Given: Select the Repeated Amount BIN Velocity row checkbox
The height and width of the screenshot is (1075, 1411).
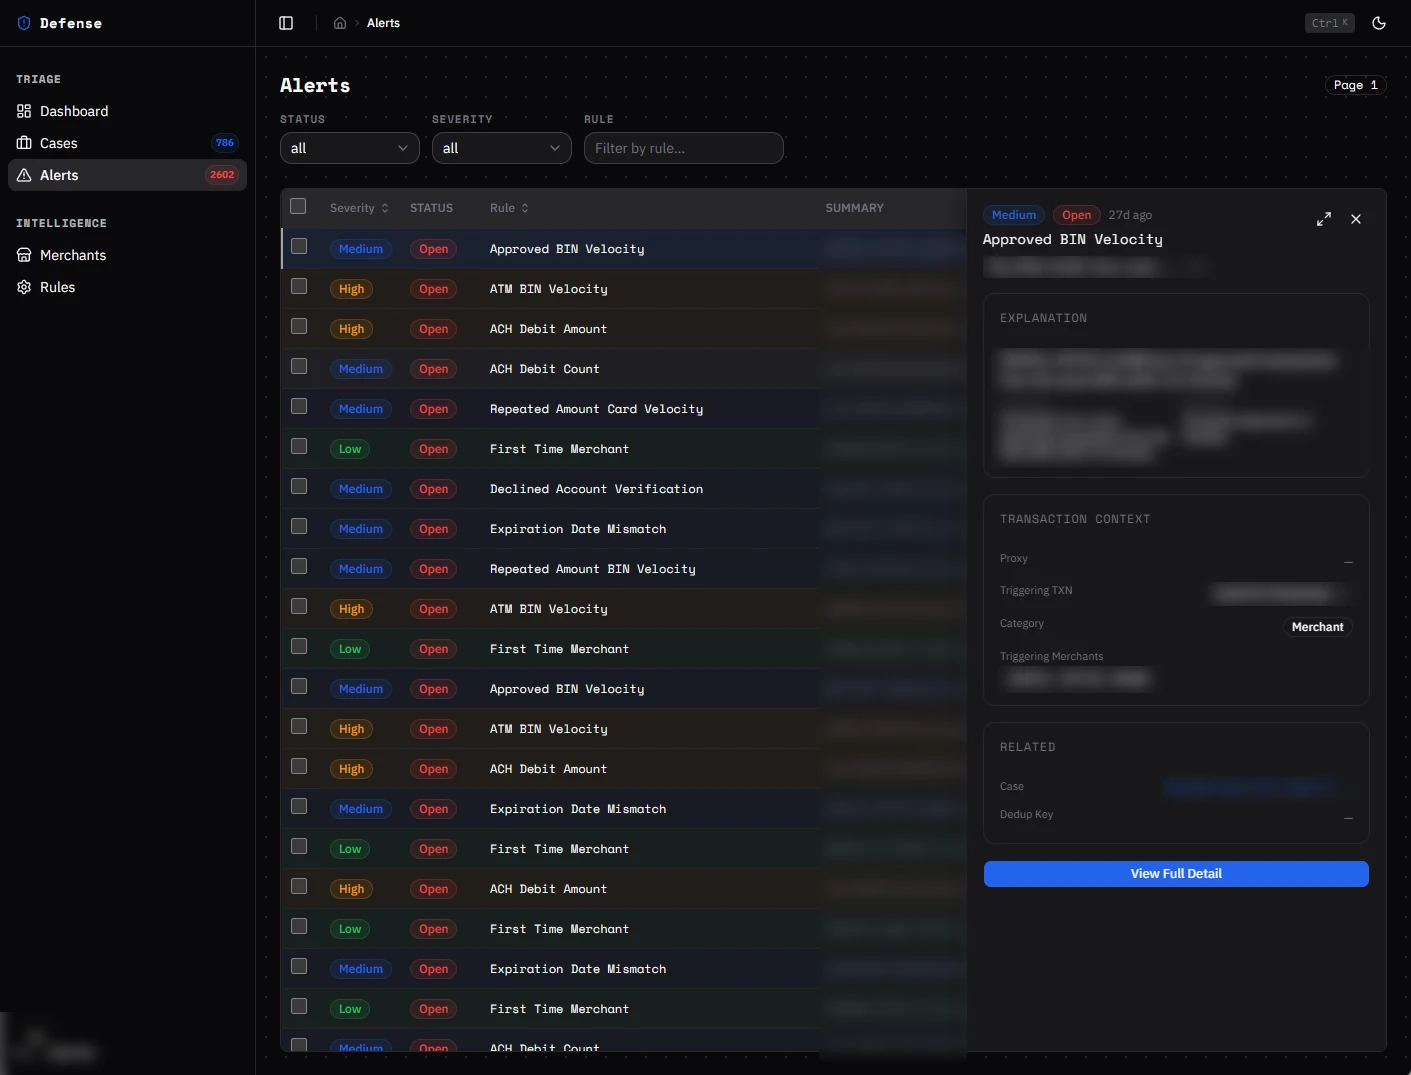Looking at the screenshot, I should tap(299, 566).
